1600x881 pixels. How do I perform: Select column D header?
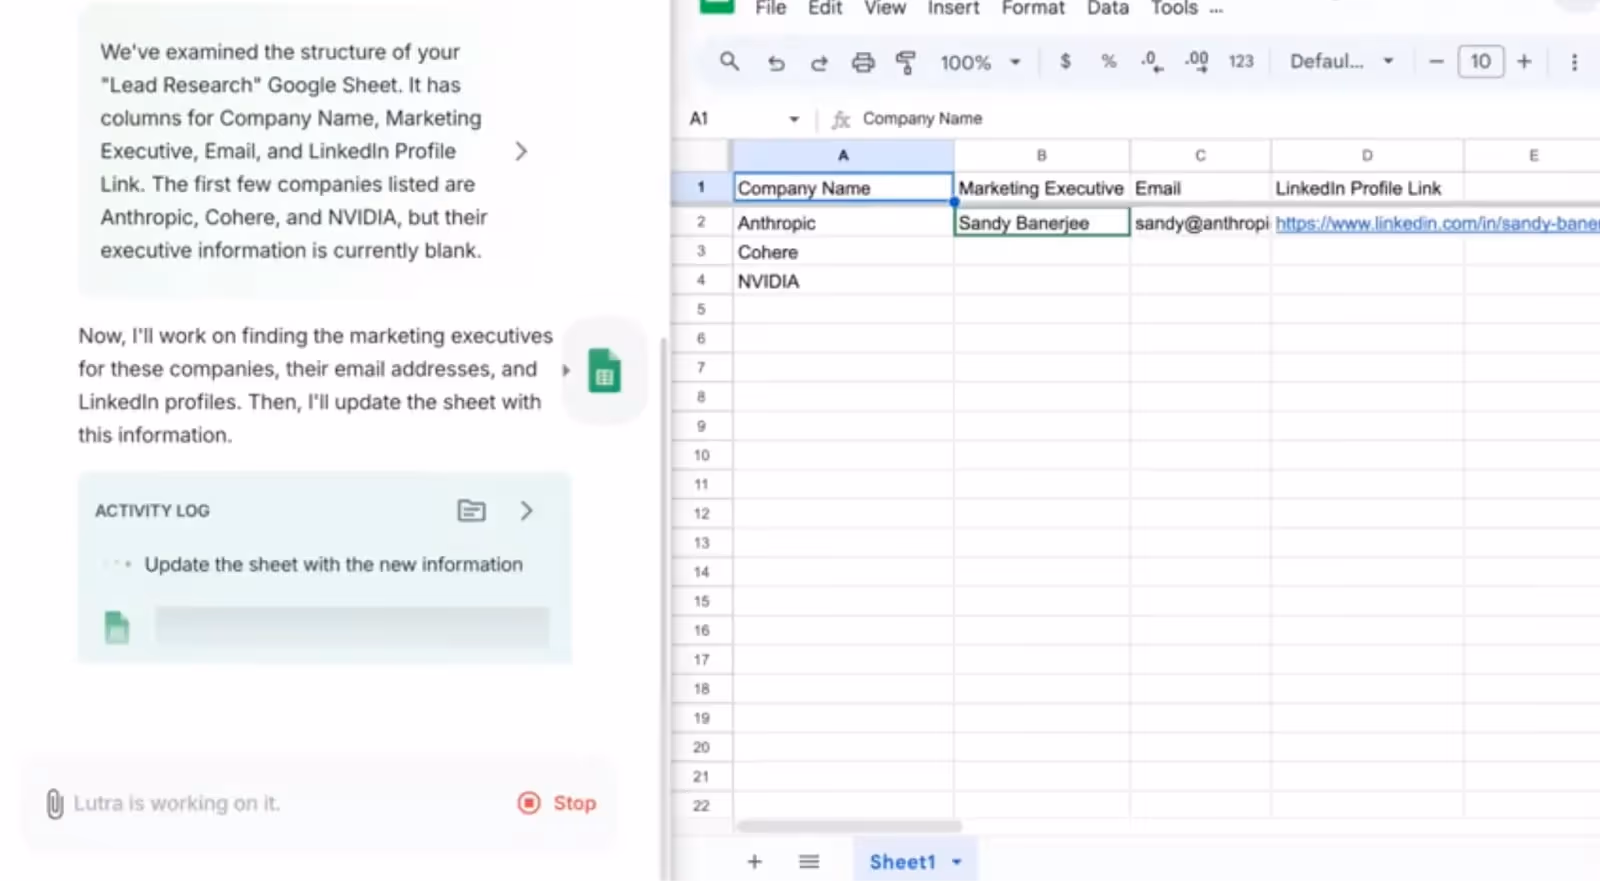point(1367,156)
